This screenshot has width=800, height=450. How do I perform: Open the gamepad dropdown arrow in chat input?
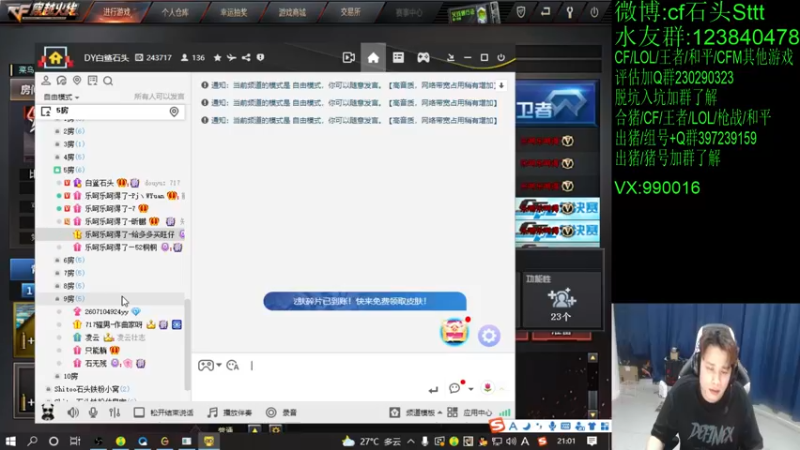219,365
